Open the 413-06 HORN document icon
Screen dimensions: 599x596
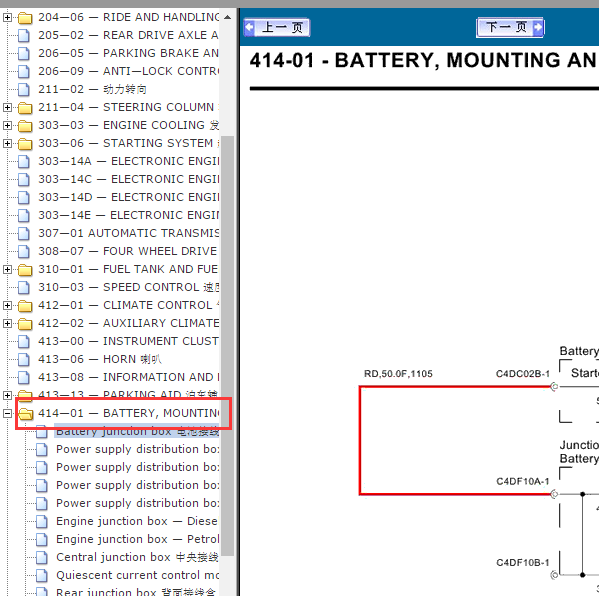[24, 360]
